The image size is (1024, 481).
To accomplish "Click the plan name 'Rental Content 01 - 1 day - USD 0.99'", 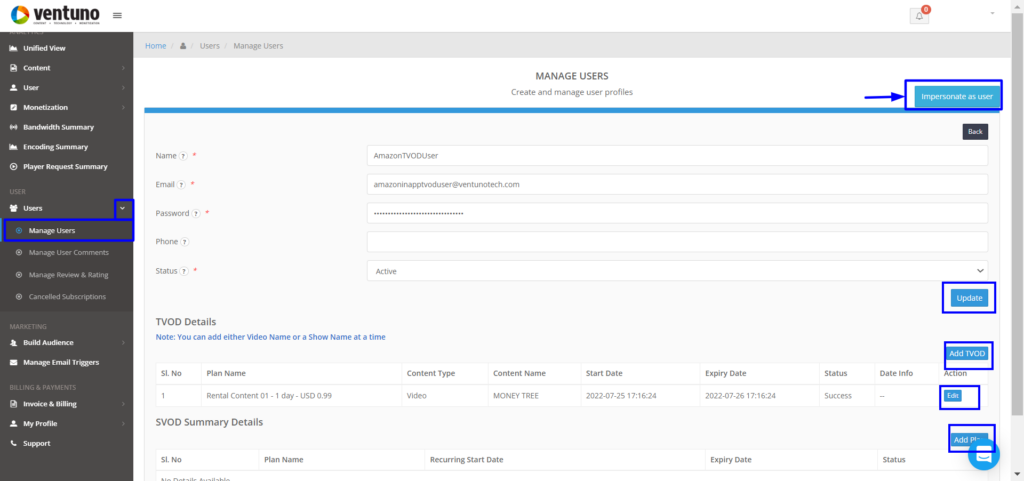I will click(270, 396).
